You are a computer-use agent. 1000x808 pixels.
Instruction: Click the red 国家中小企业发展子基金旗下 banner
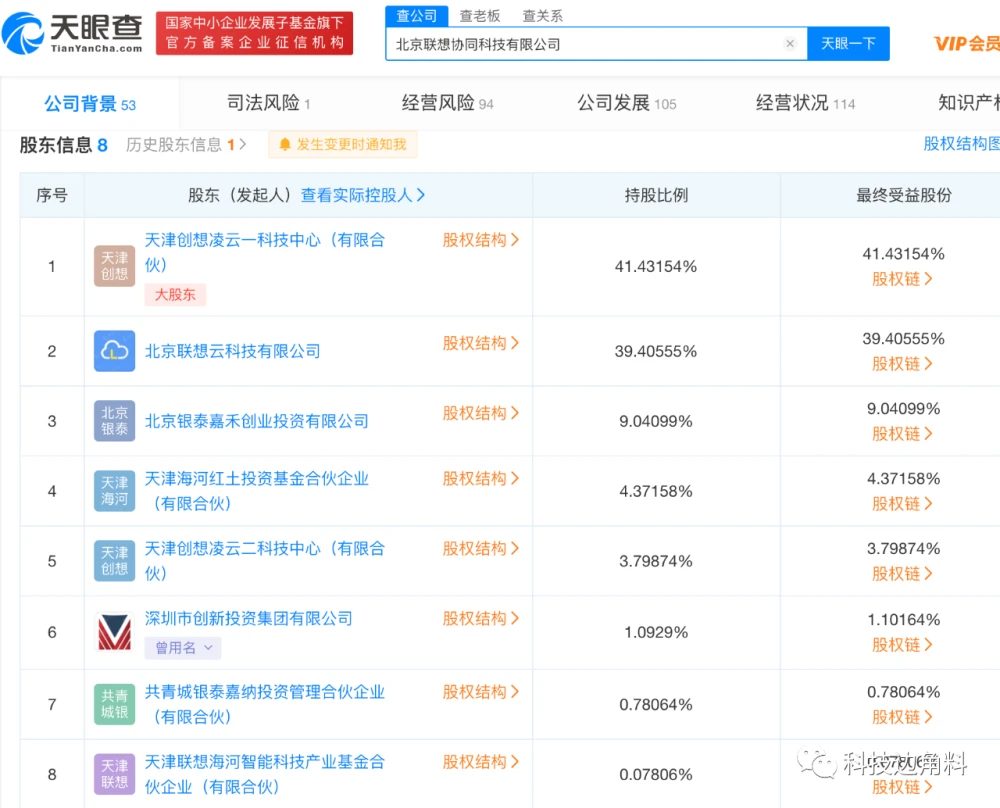254,33
